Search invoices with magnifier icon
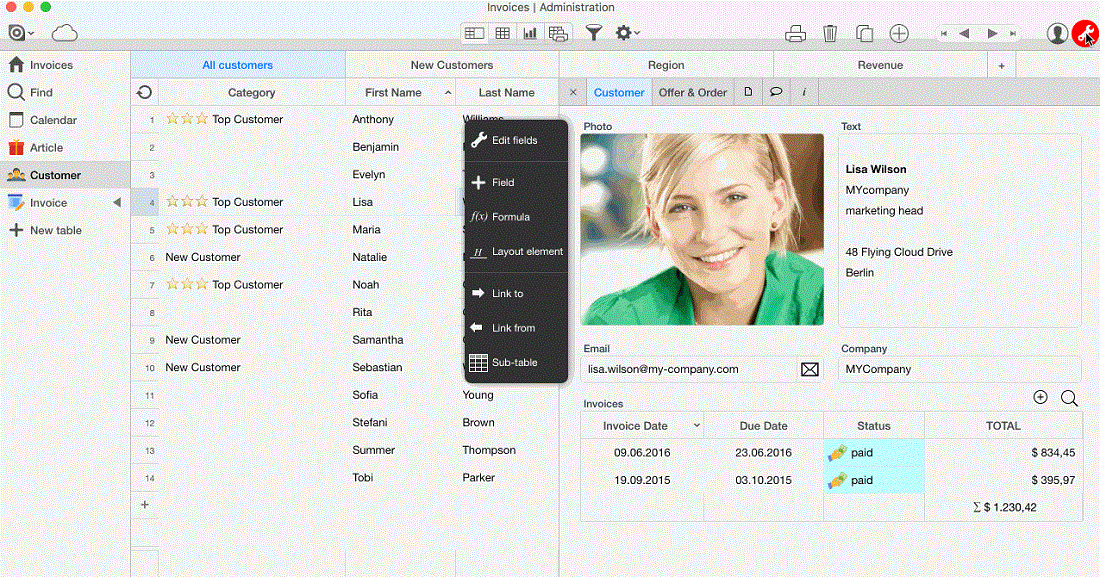Image resolution: width=1100 pixels, height=577 pixels. (x=1069, y=398)
